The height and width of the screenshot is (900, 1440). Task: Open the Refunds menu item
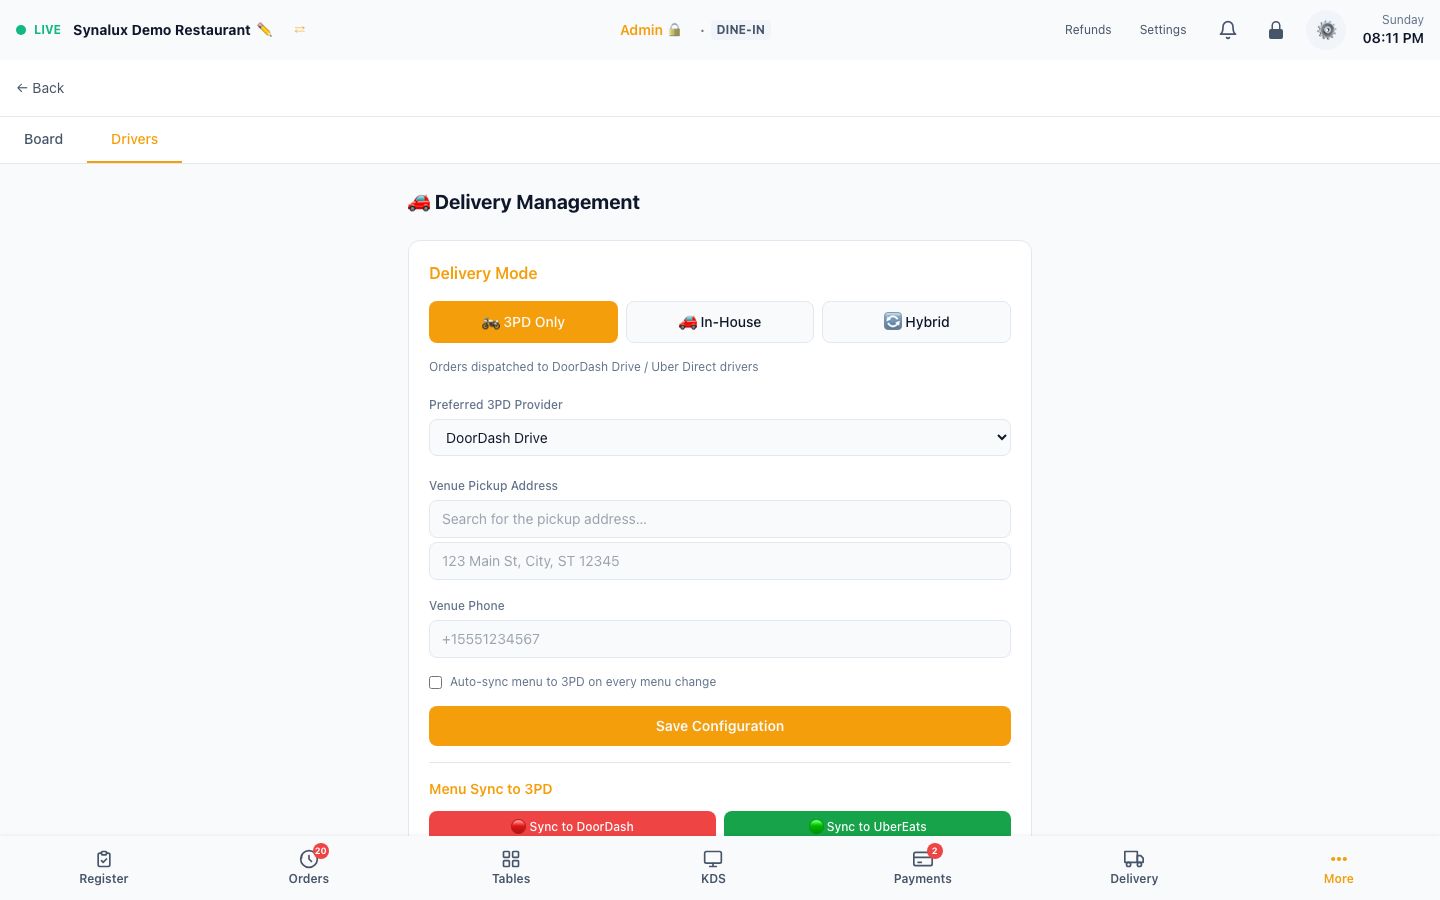click(1088, 30)
